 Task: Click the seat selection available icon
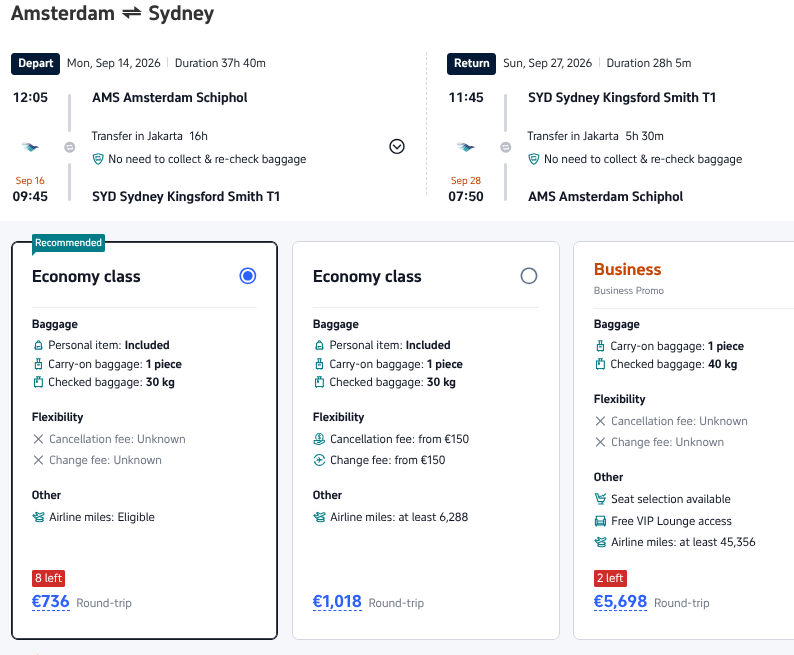click(x=601, y=499)
